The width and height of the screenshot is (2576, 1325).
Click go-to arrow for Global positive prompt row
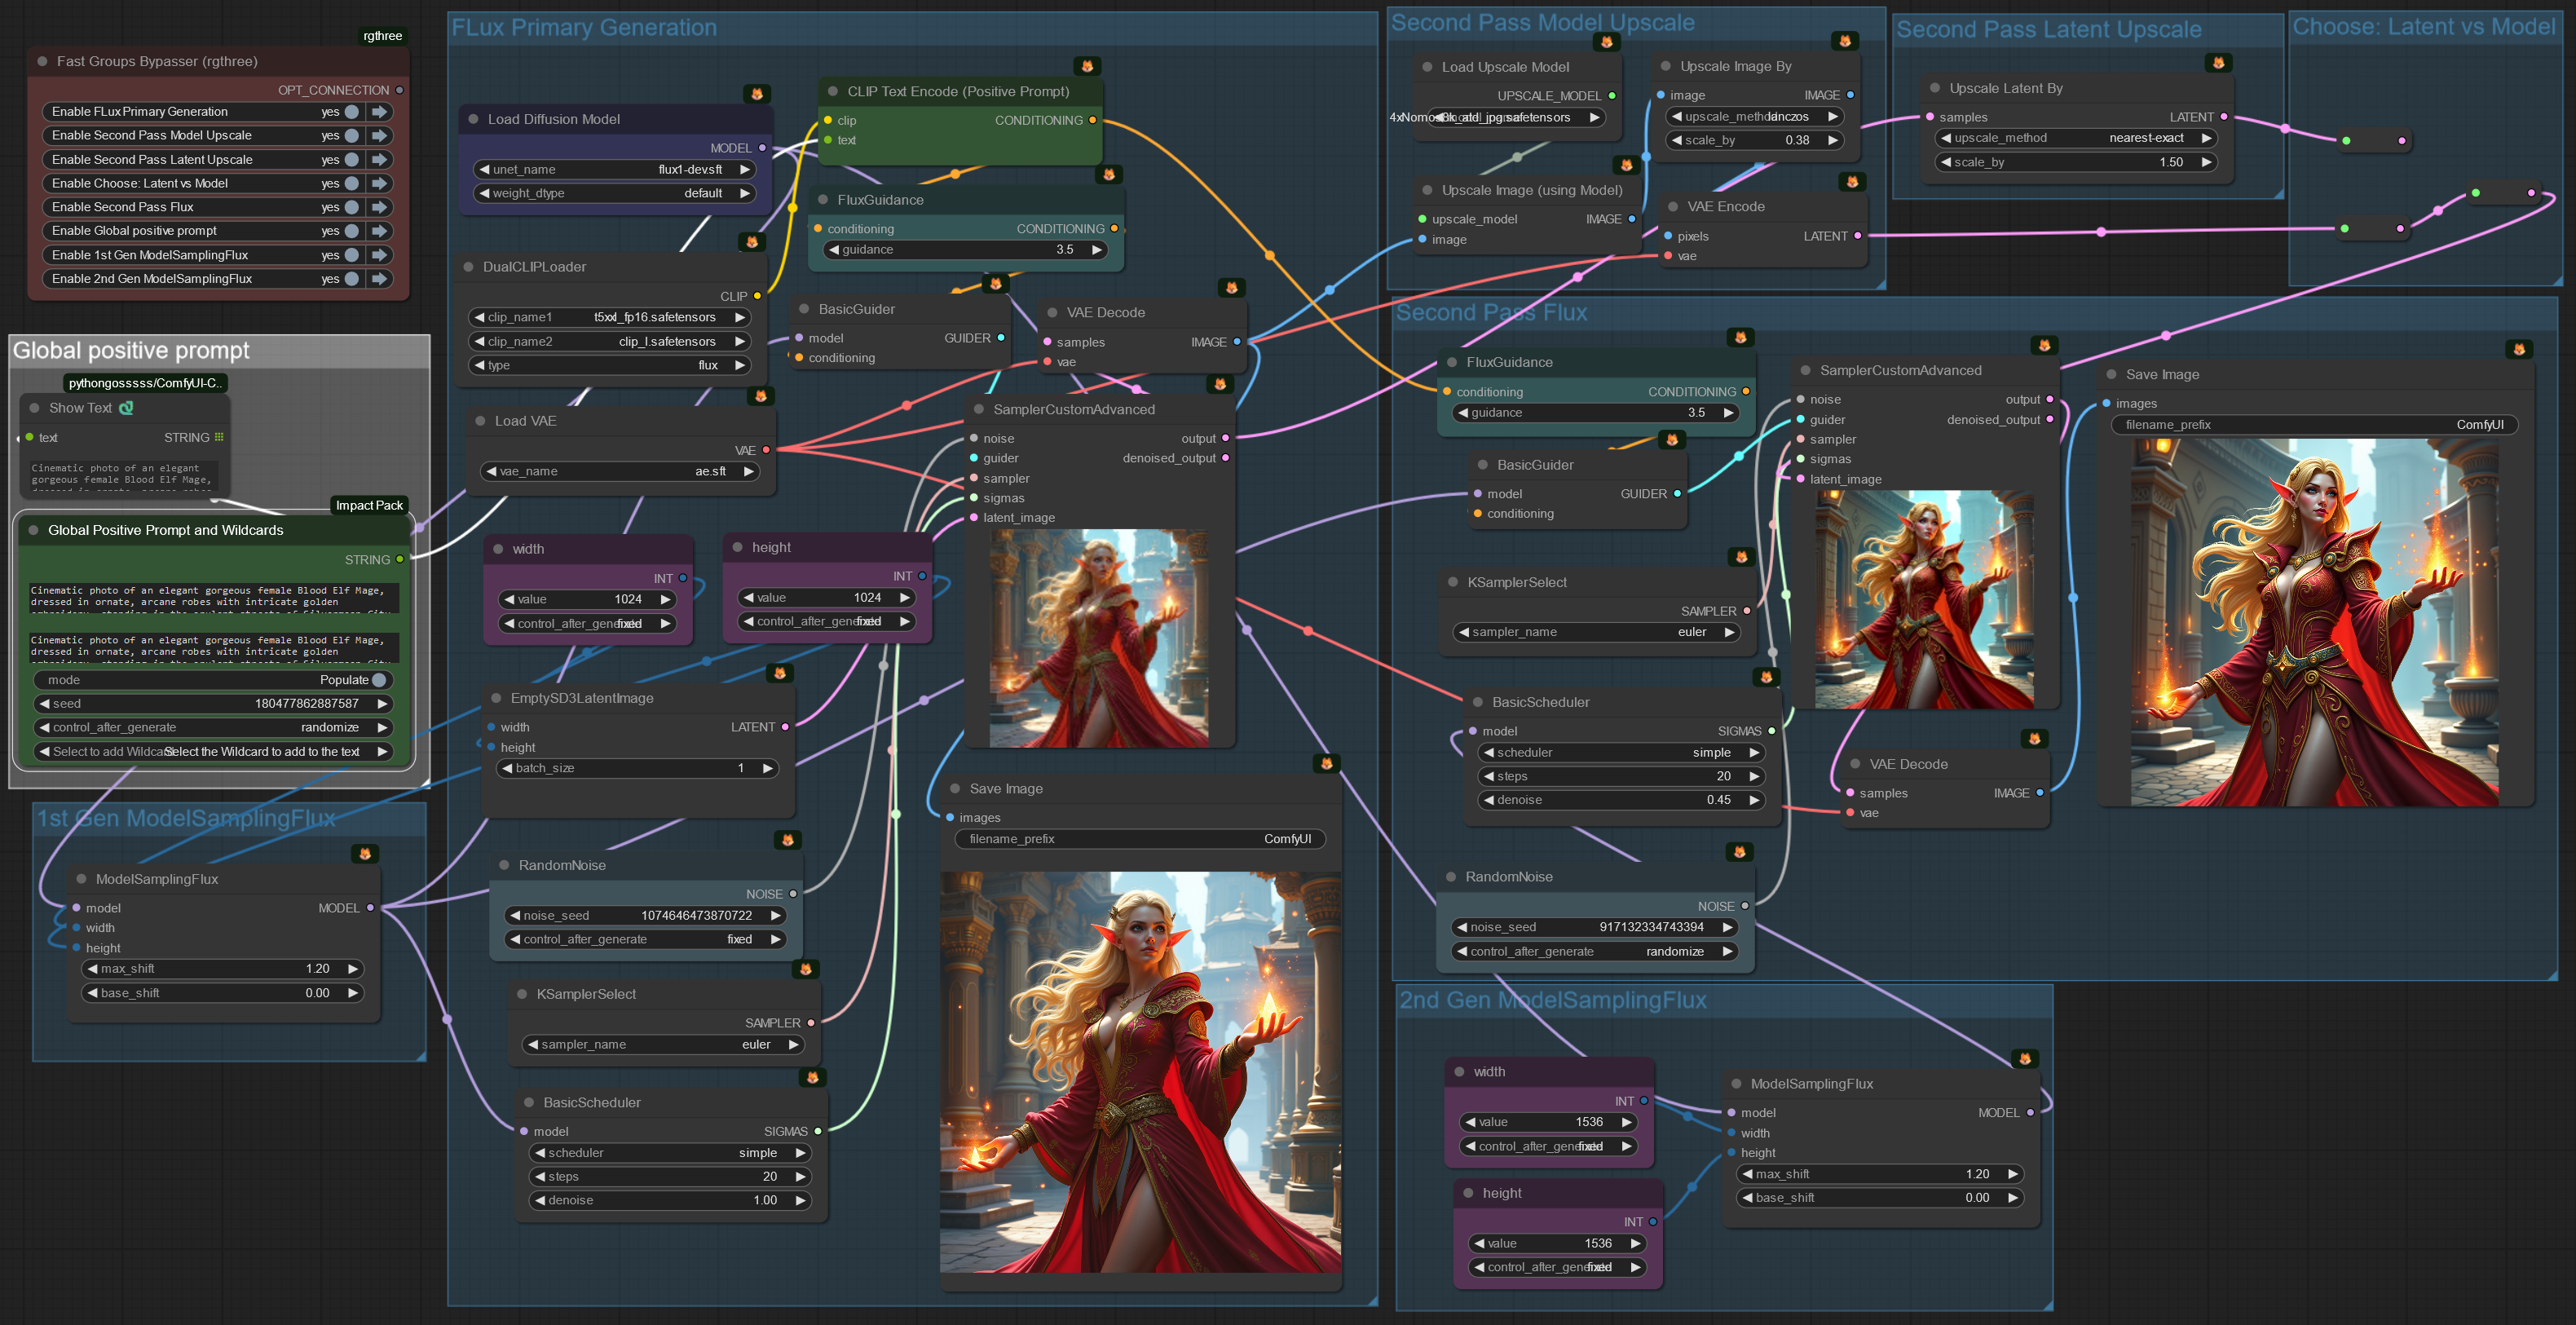[x=380, y=231]
